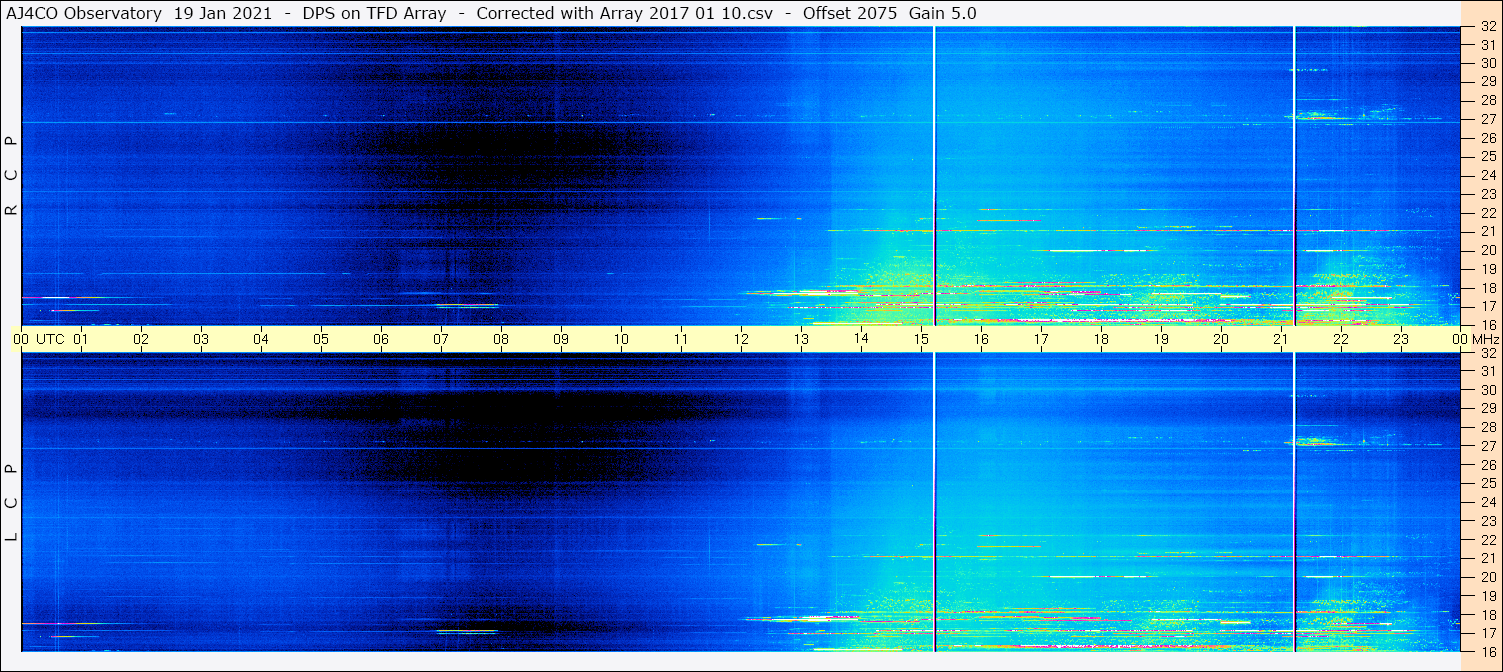Click "24" MHz on the RCP frequency scale

1488,176
